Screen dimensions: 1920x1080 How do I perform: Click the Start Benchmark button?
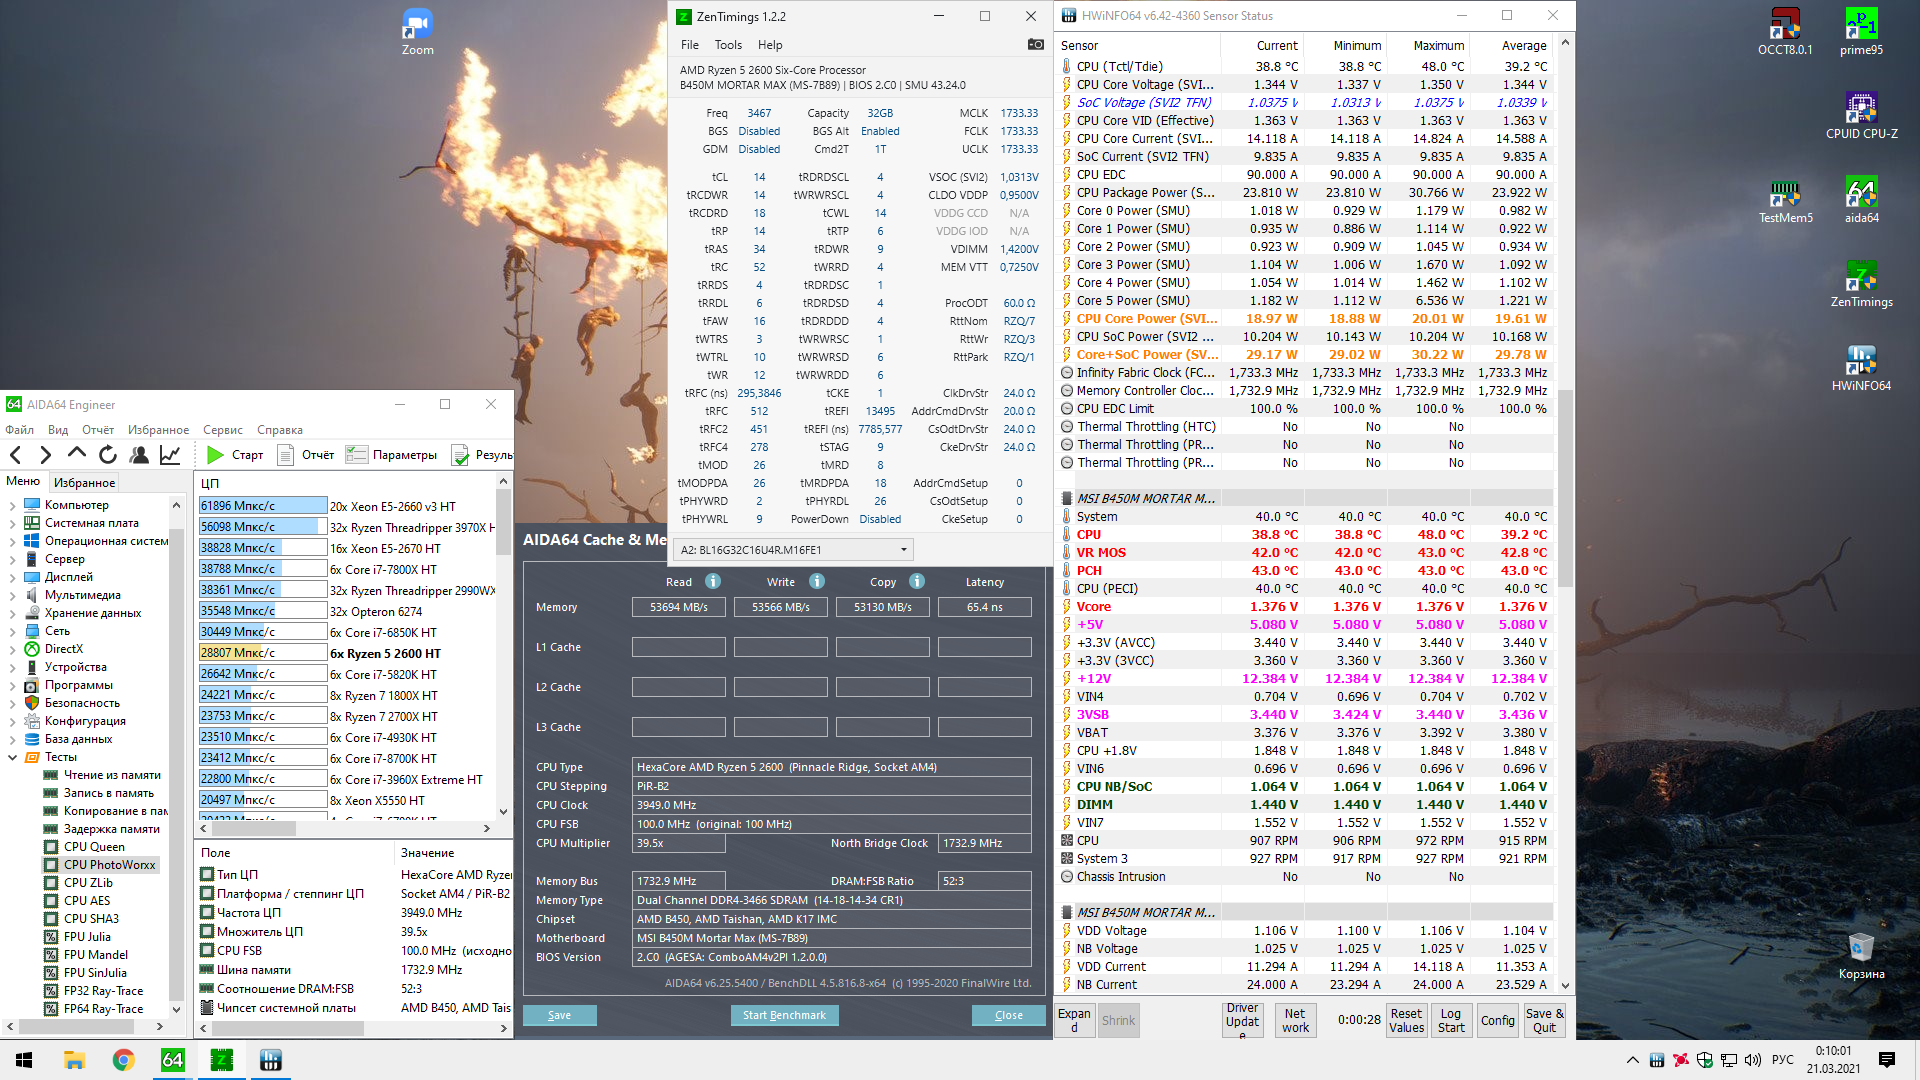pos(784,1015)
